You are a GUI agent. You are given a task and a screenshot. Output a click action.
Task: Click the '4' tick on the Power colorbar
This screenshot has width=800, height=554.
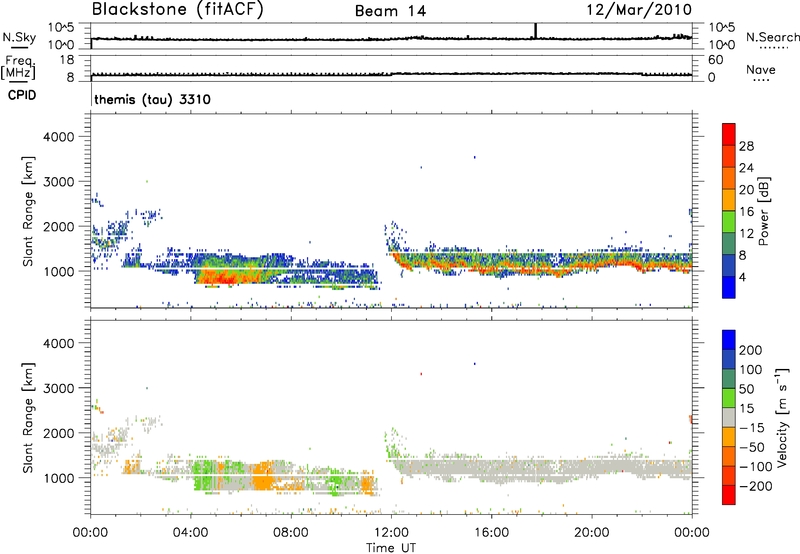click(x=742, y=277)
